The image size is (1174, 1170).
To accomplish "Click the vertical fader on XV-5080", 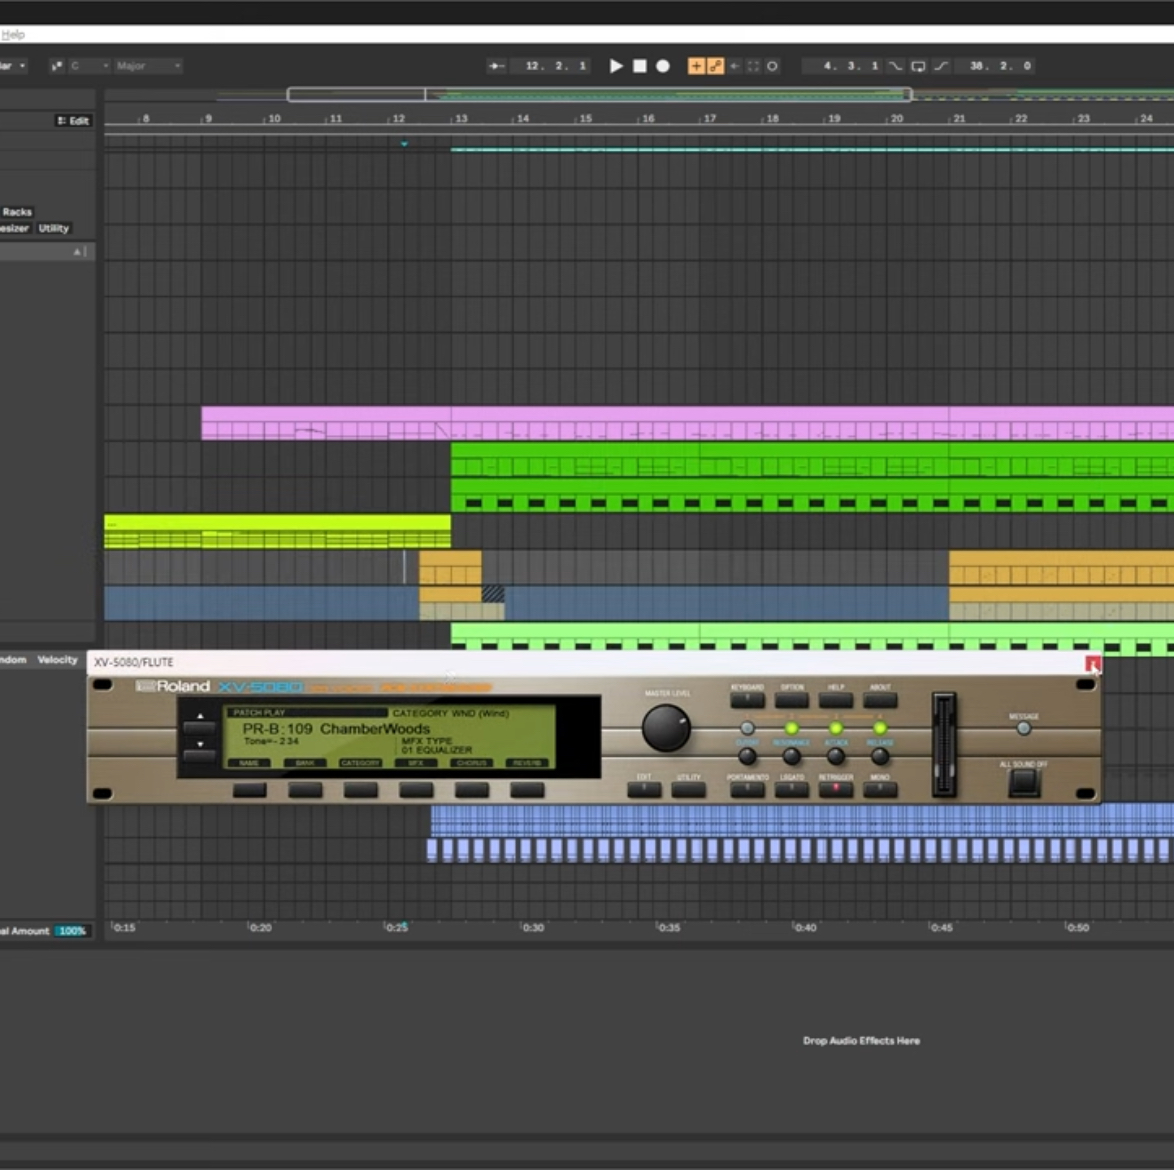I will click(x=944, y=745).
